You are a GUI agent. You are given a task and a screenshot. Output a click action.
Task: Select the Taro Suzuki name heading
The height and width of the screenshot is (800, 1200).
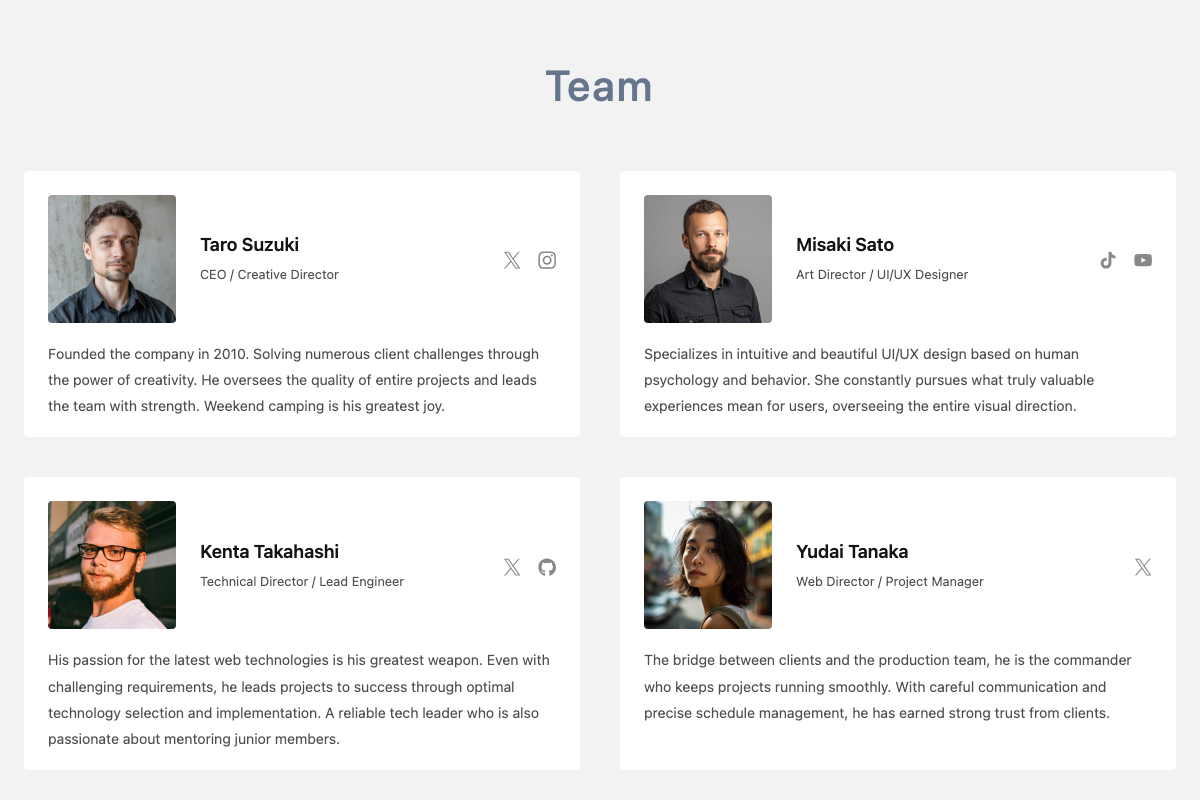click(249, 244)
